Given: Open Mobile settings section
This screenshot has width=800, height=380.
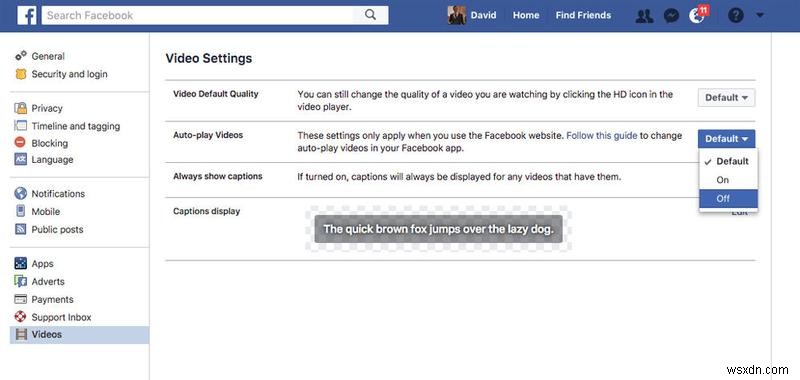Looking at the screenshot, I should click(45, 211).
